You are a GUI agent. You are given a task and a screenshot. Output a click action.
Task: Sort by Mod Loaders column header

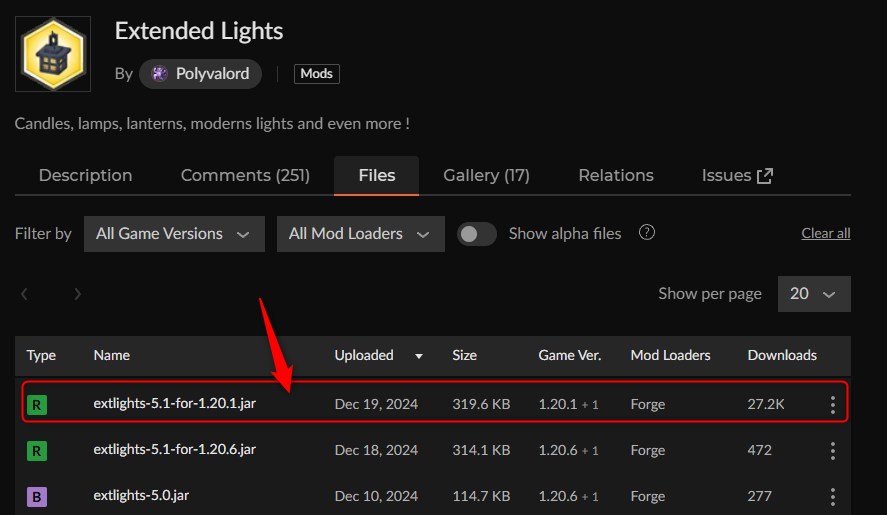point(670,355)
